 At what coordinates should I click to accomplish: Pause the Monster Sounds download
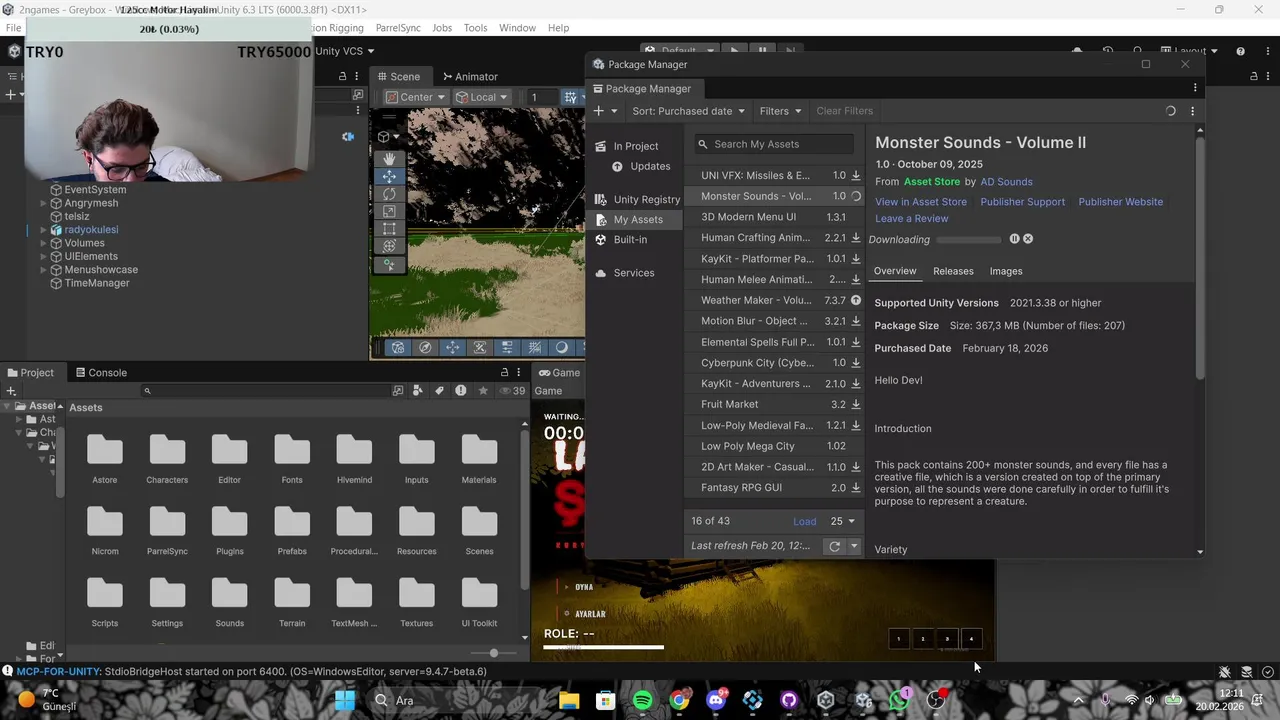[x=1014, y=239]
